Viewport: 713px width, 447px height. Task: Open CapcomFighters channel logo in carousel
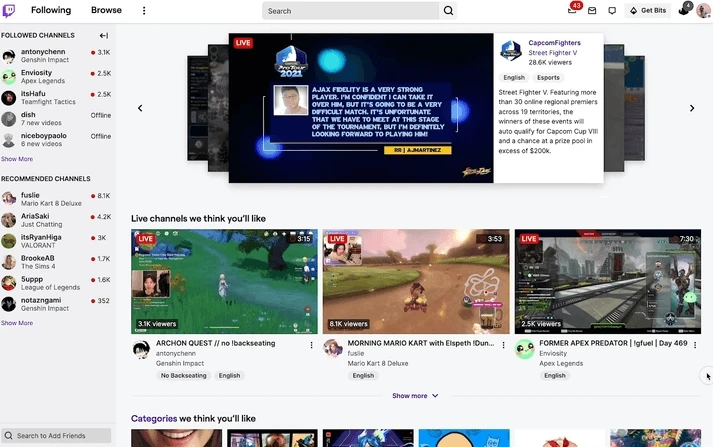pos(511,50)
